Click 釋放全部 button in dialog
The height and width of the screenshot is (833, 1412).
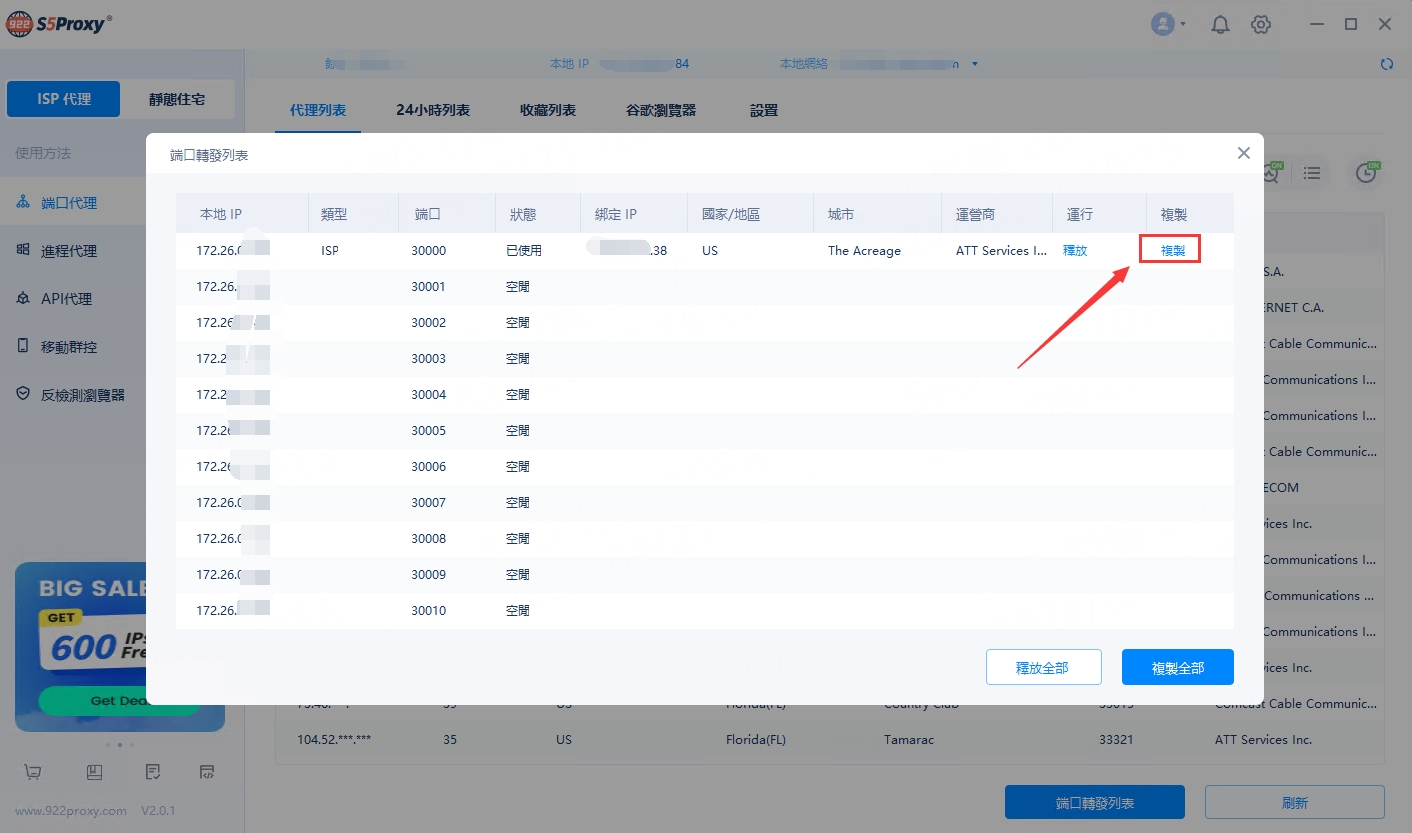[x=1043, y=667]
